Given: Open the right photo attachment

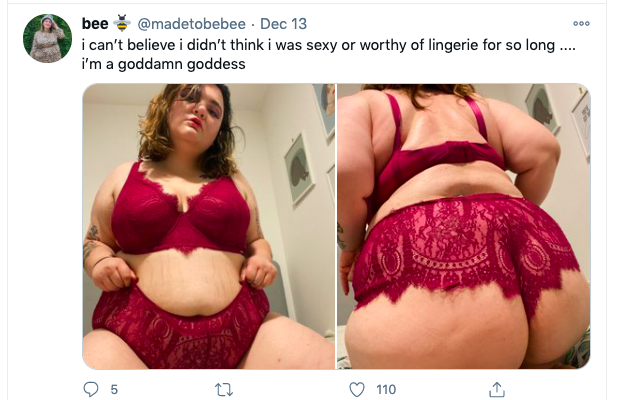Looking at the screenshot, I should tap(464, 226).
